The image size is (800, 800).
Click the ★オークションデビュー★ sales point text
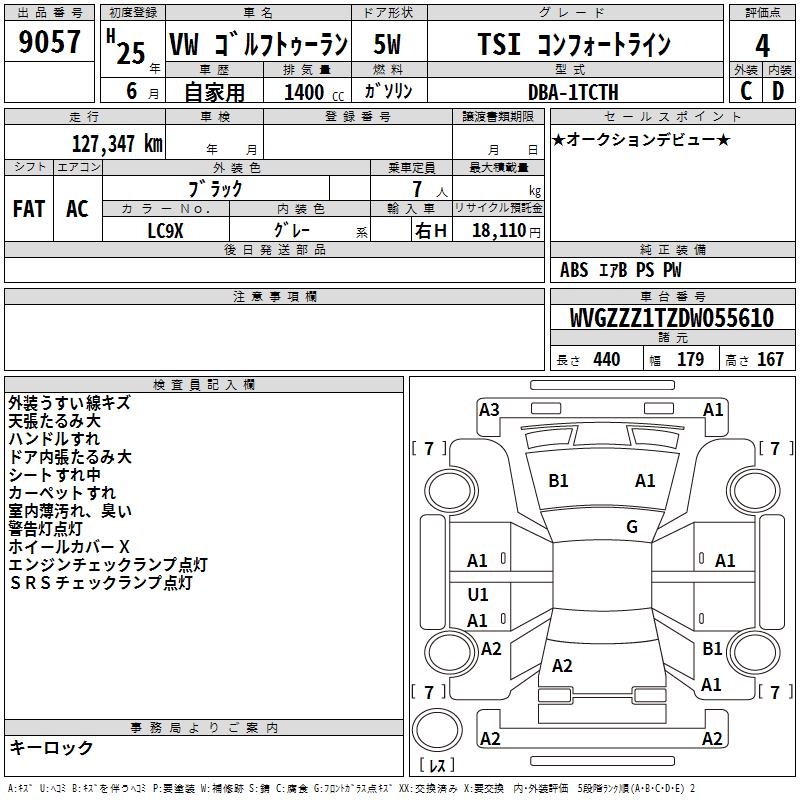[x=640, y=139]
